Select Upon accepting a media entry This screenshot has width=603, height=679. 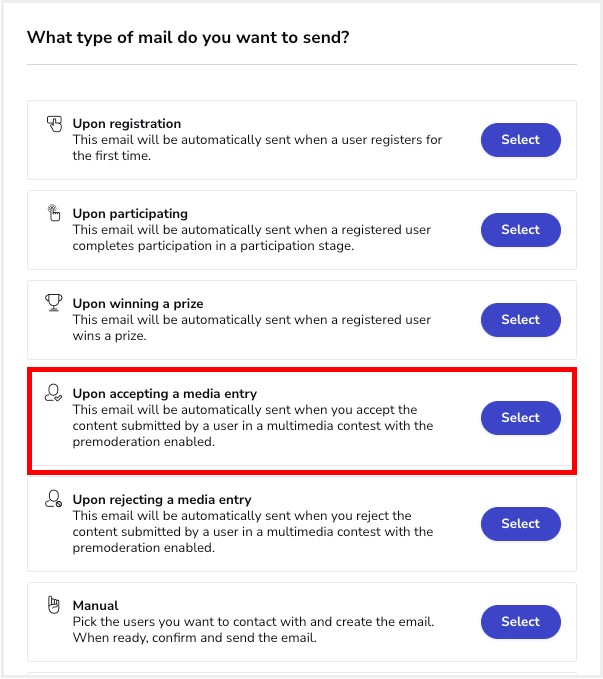click(521, 418)
